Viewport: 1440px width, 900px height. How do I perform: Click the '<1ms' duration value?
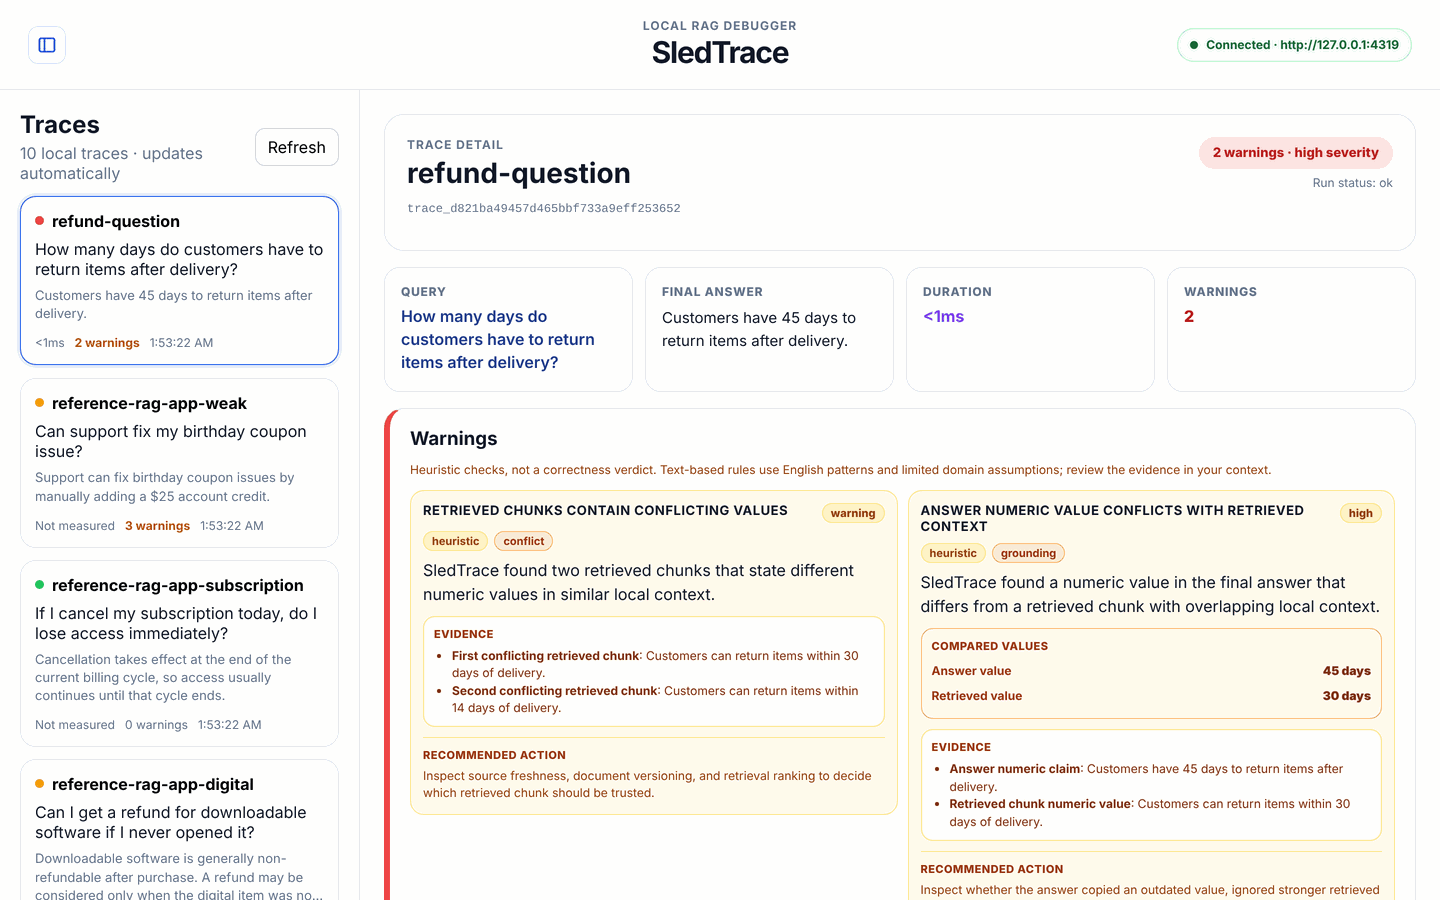[944, 317]
